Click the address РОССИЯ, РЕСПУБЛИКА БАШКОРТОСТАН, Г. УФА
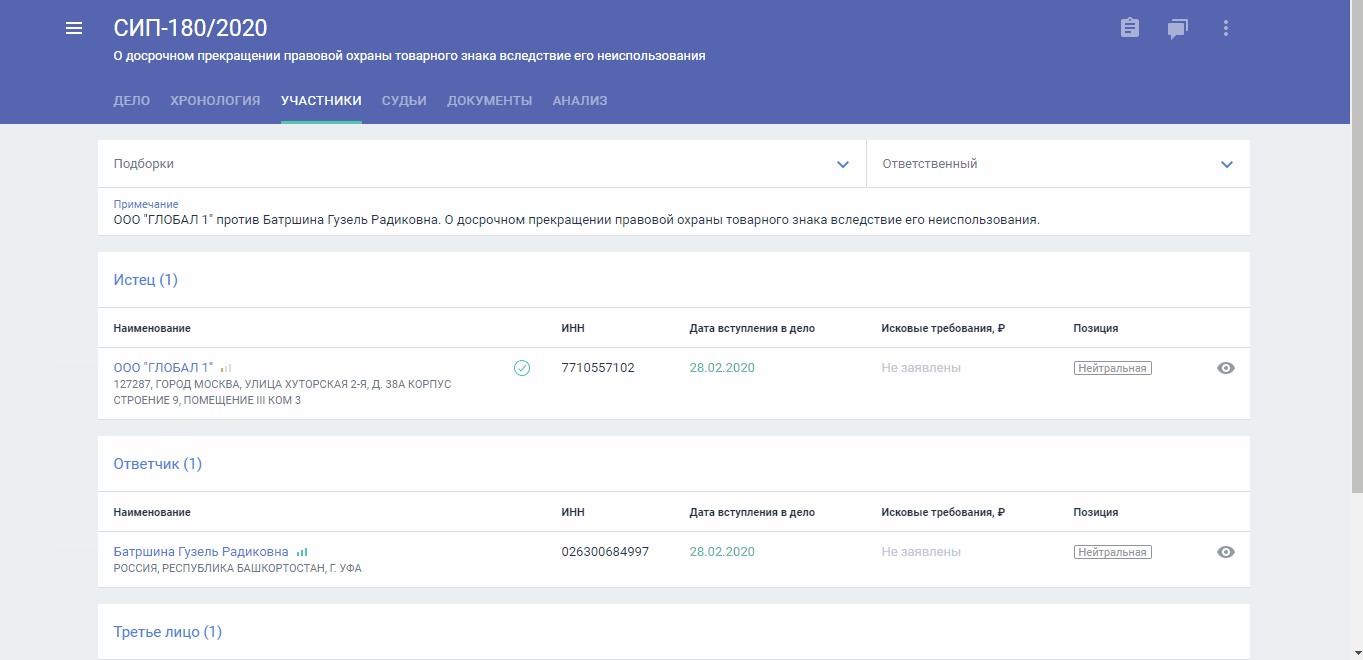This screenshot has width=1363, height=660. coord(238,569)
